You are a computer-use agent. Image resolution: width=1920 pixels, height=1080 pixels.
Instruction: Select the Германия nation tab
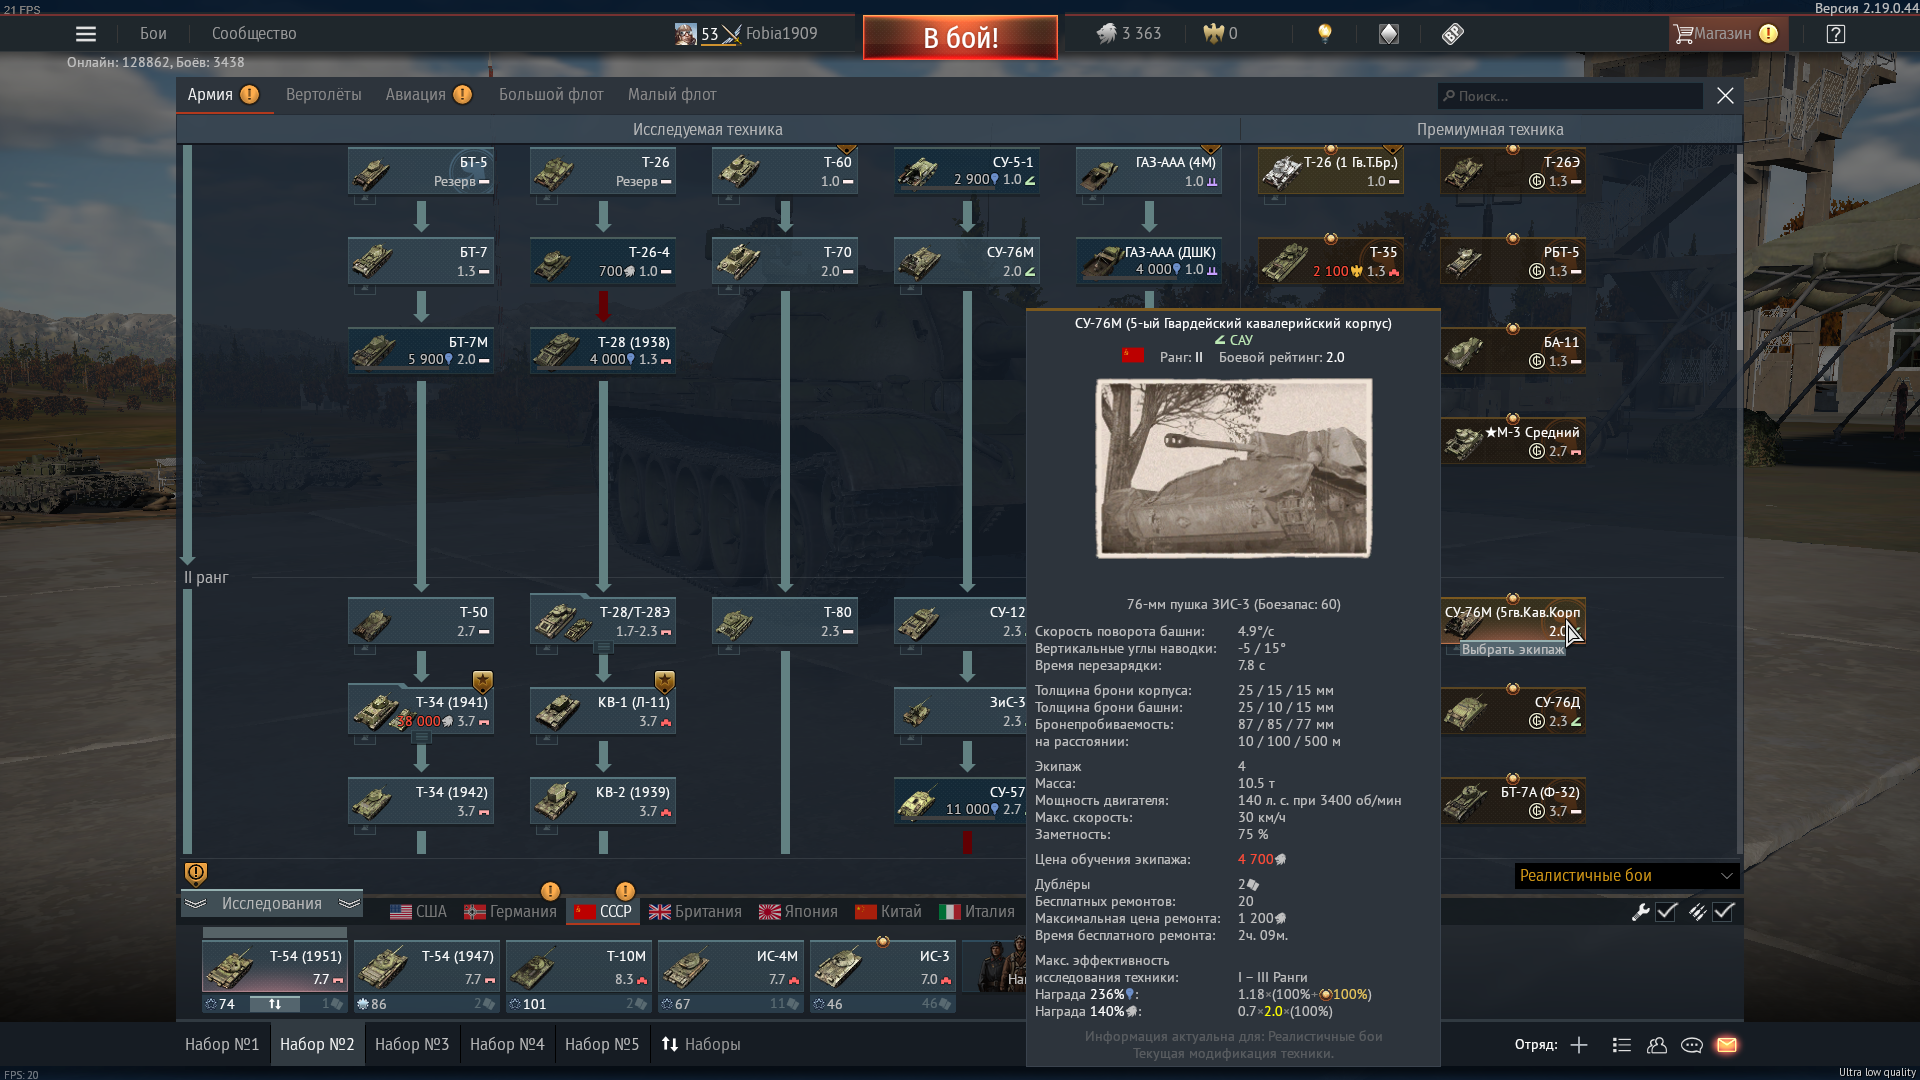[x=510, y=912]
